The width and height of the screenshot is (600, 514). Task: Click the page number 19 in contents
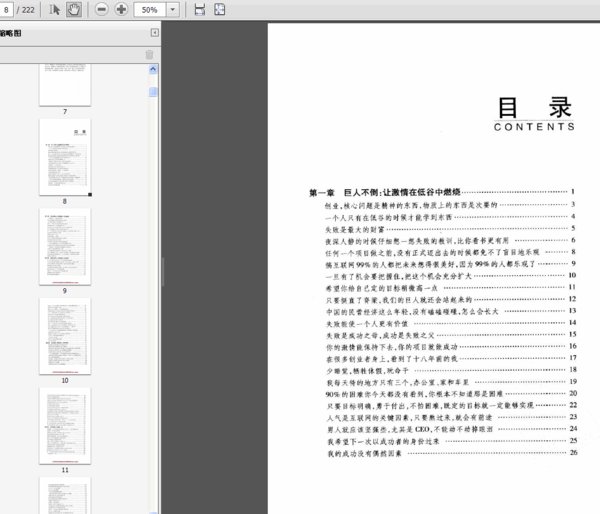(x=573, y=382)
